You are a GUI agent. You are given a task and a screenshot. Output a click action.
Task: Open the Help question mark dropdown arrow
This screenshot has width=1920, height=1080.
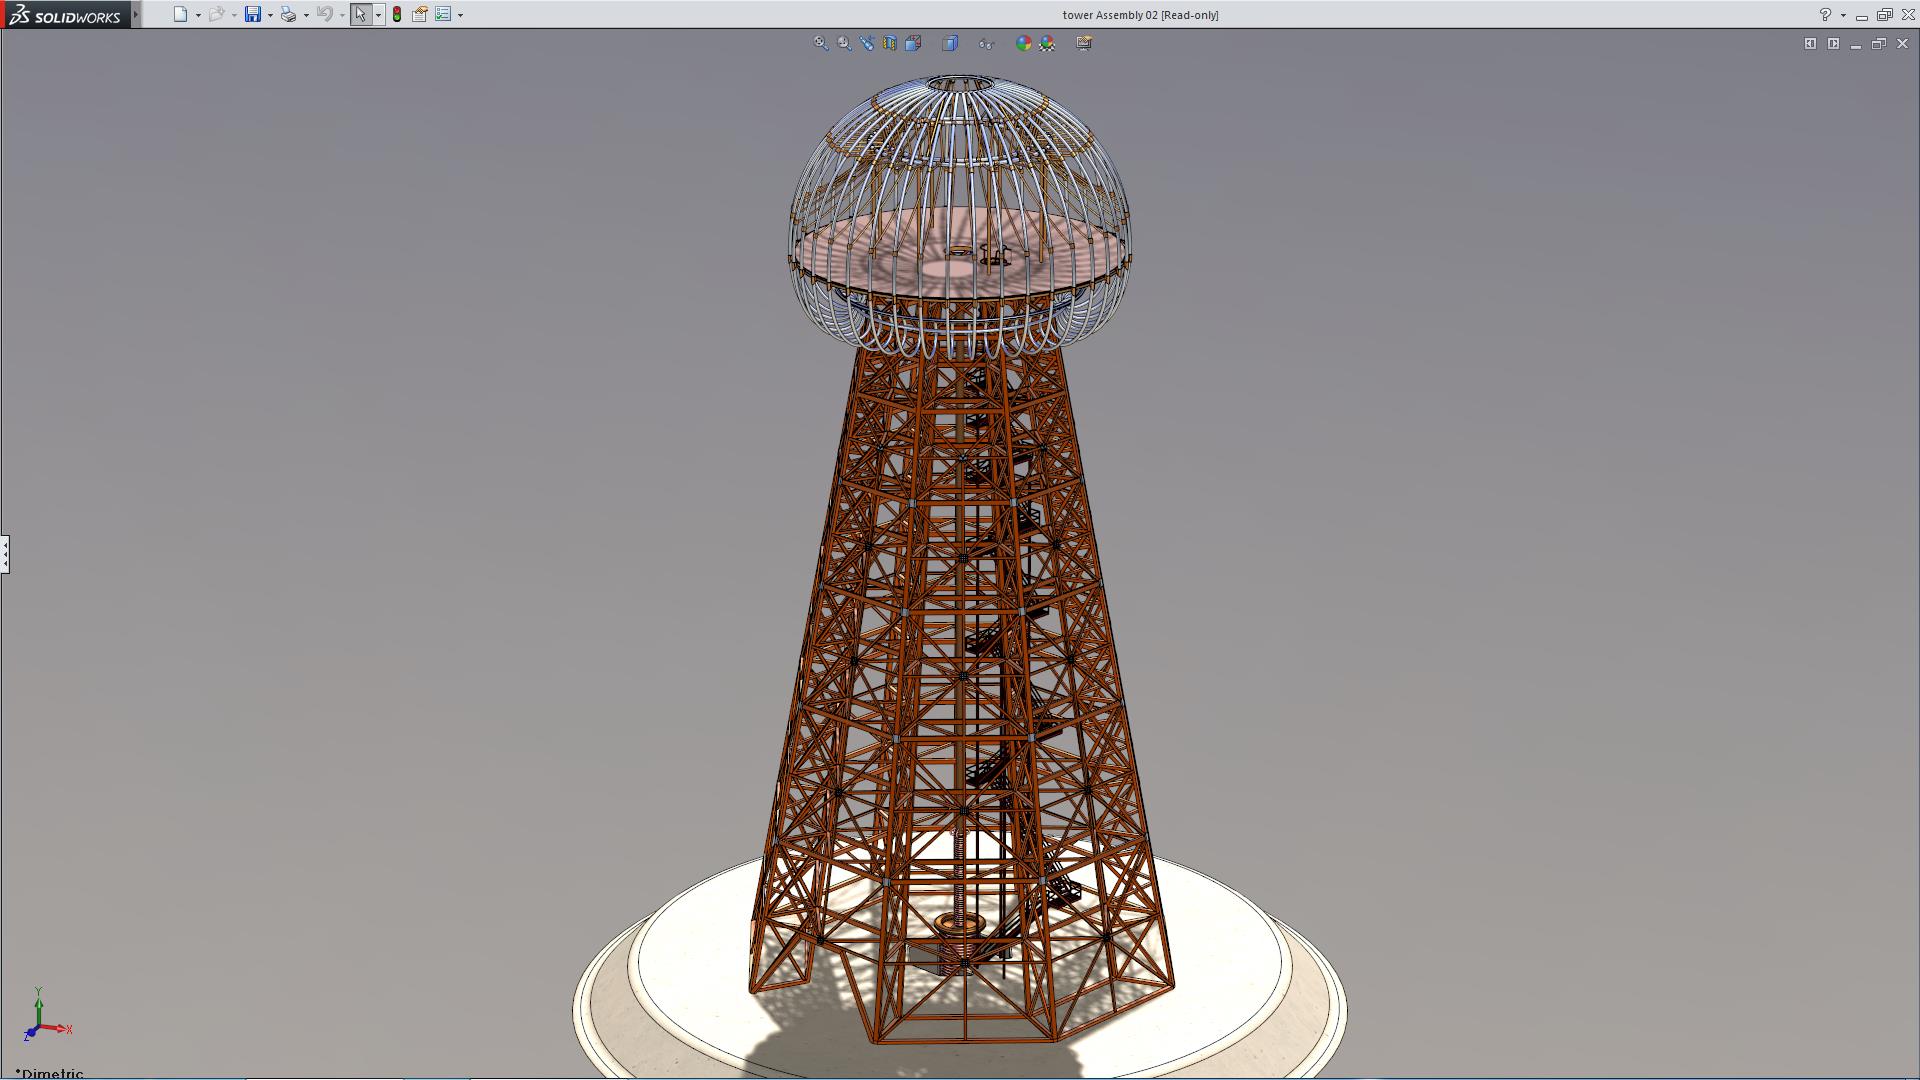[1843, 15]
